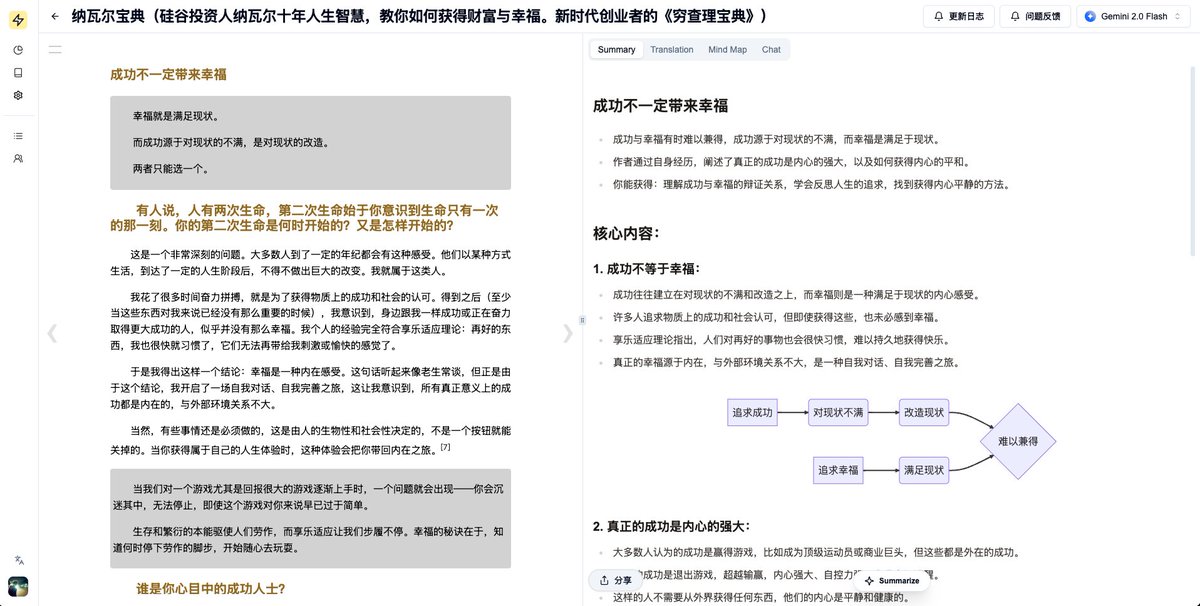Click the 难以兼得 diamond node
Viewport: 1200px width, 606px height.
(x=1018, y=441)
